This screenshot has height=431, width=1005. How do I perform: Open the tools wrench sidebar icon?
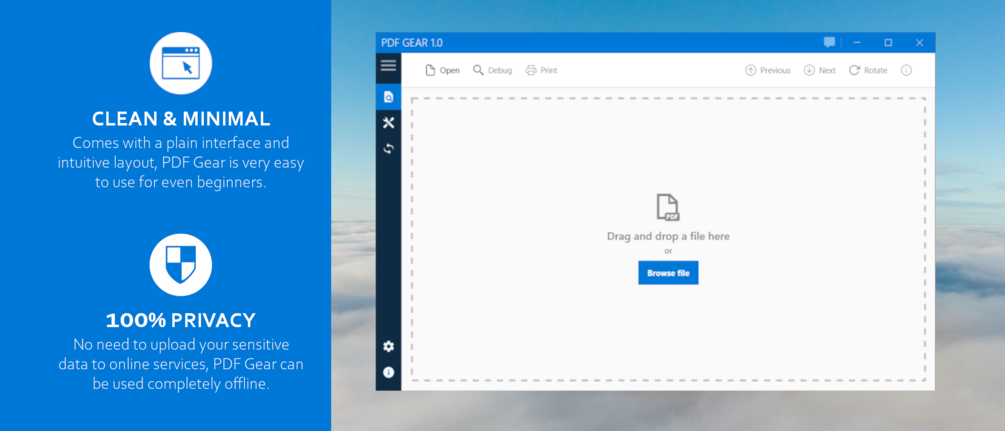pos(388,123)
